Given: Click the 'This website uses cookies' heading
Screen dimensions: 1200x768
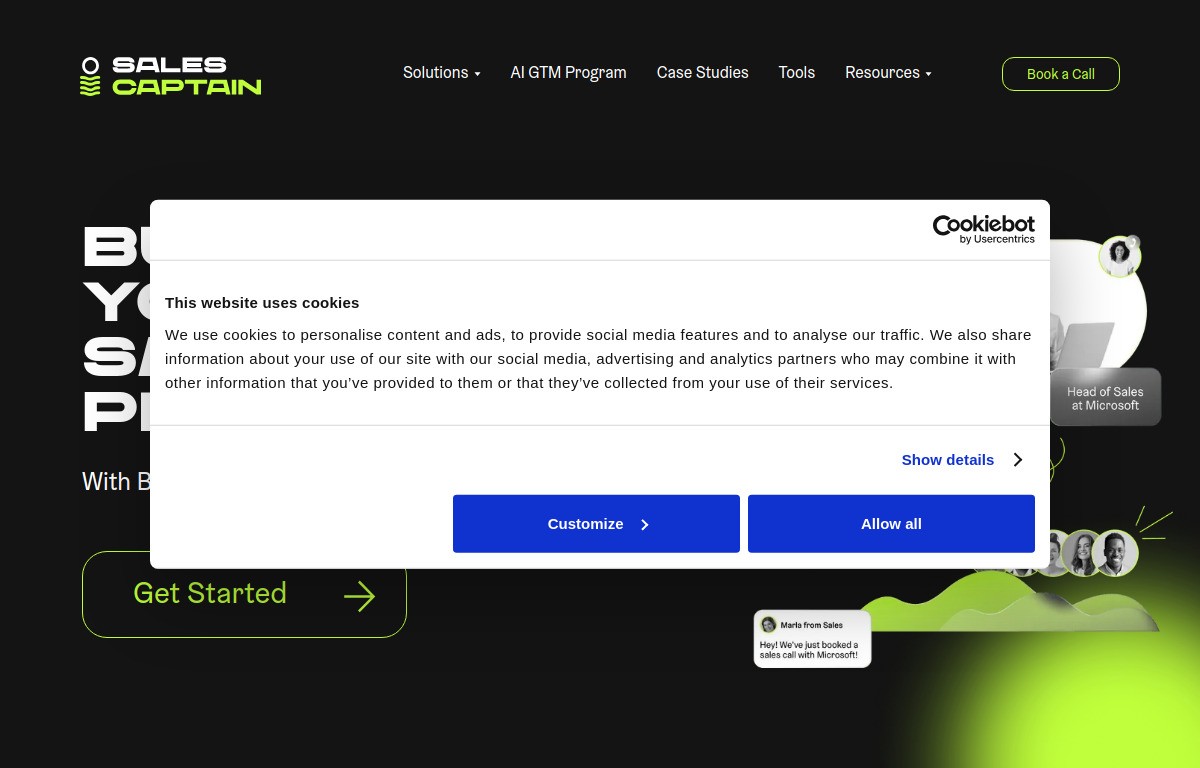Looking at the screenshot, I should tap(262, 303).
